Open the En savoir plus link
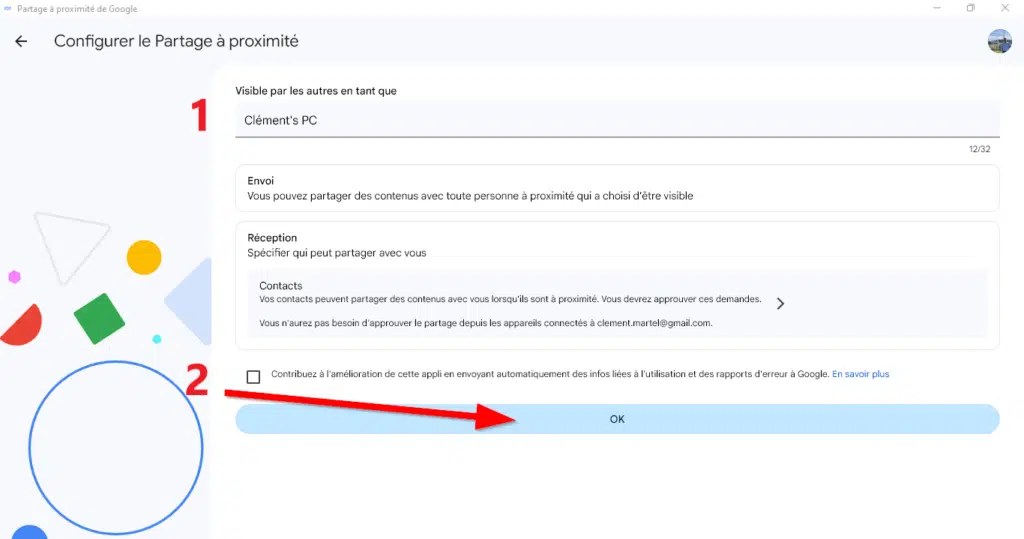This screenshot has width=1024, height=539. tap(860, 374)
